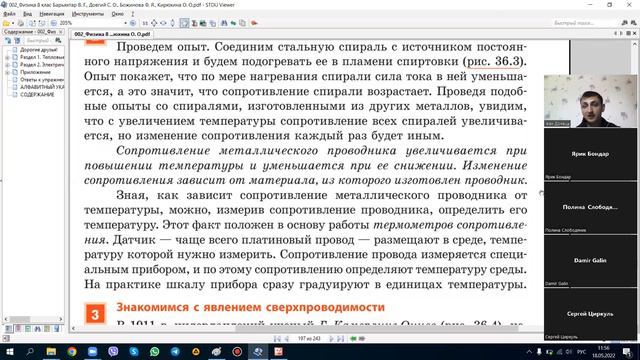Image resolution: width=640 pixels, height=360 pixels.
Task: Open the 205% zoom level dropdown
Action: point(125,23)
